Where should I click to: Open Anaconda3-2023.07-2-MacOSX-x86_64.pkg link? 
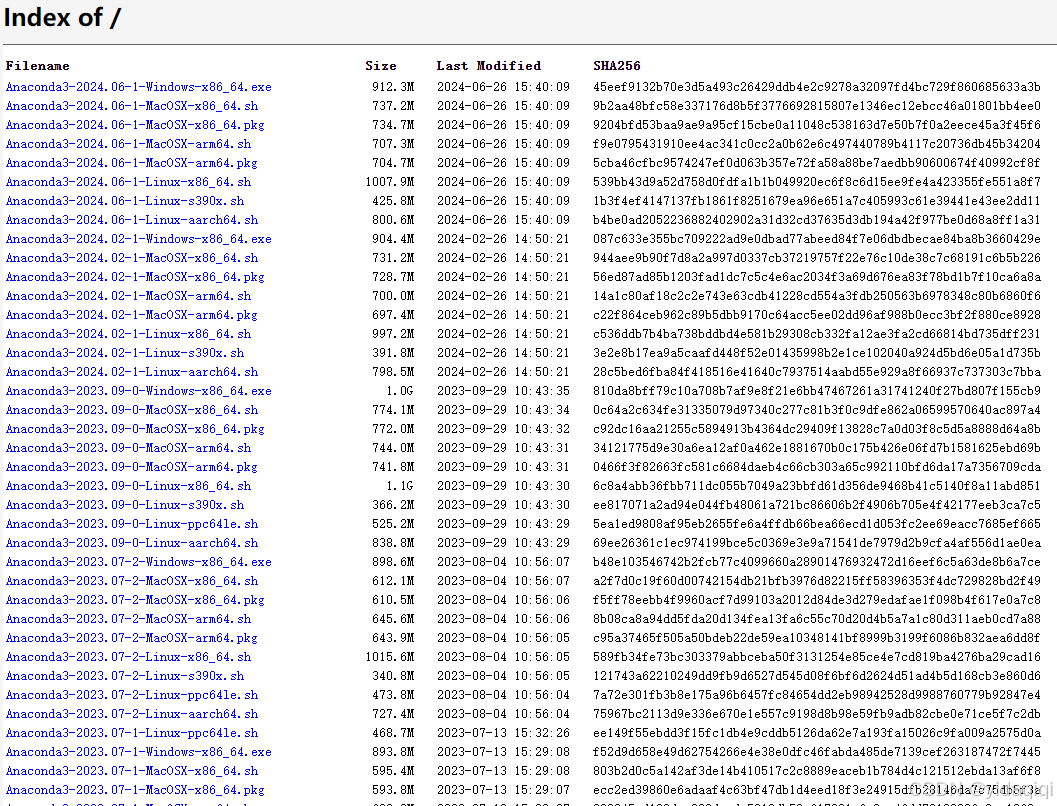click(135, 600)
